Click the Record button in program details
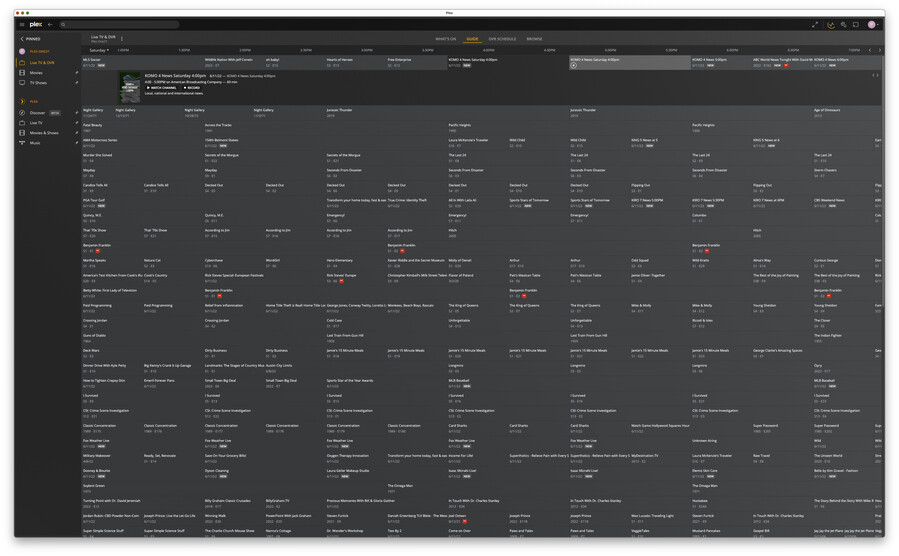This screenshot has height=556, width=899. tap(191, 88)
